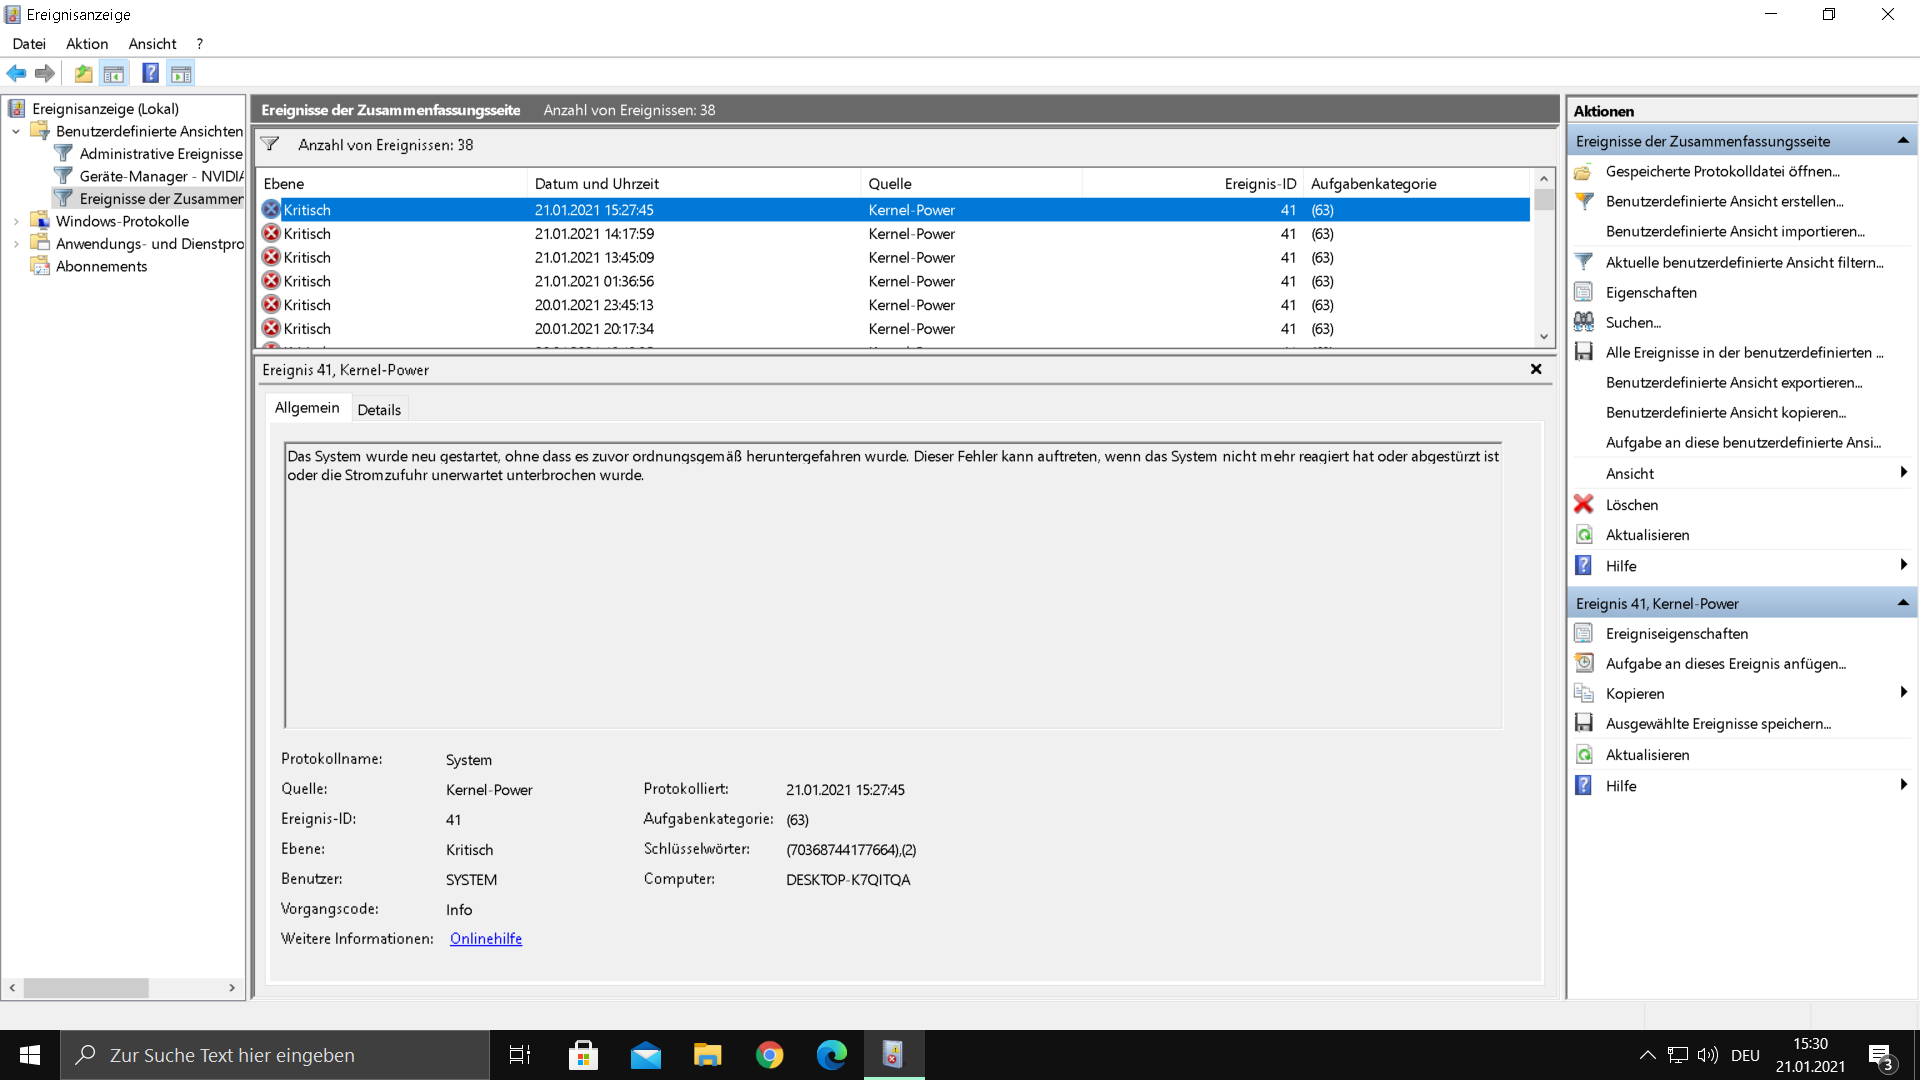Click Aufgabe an dieses Ereignis anfügen
Screen dimensions: 1920x1080
[1725, 664]
